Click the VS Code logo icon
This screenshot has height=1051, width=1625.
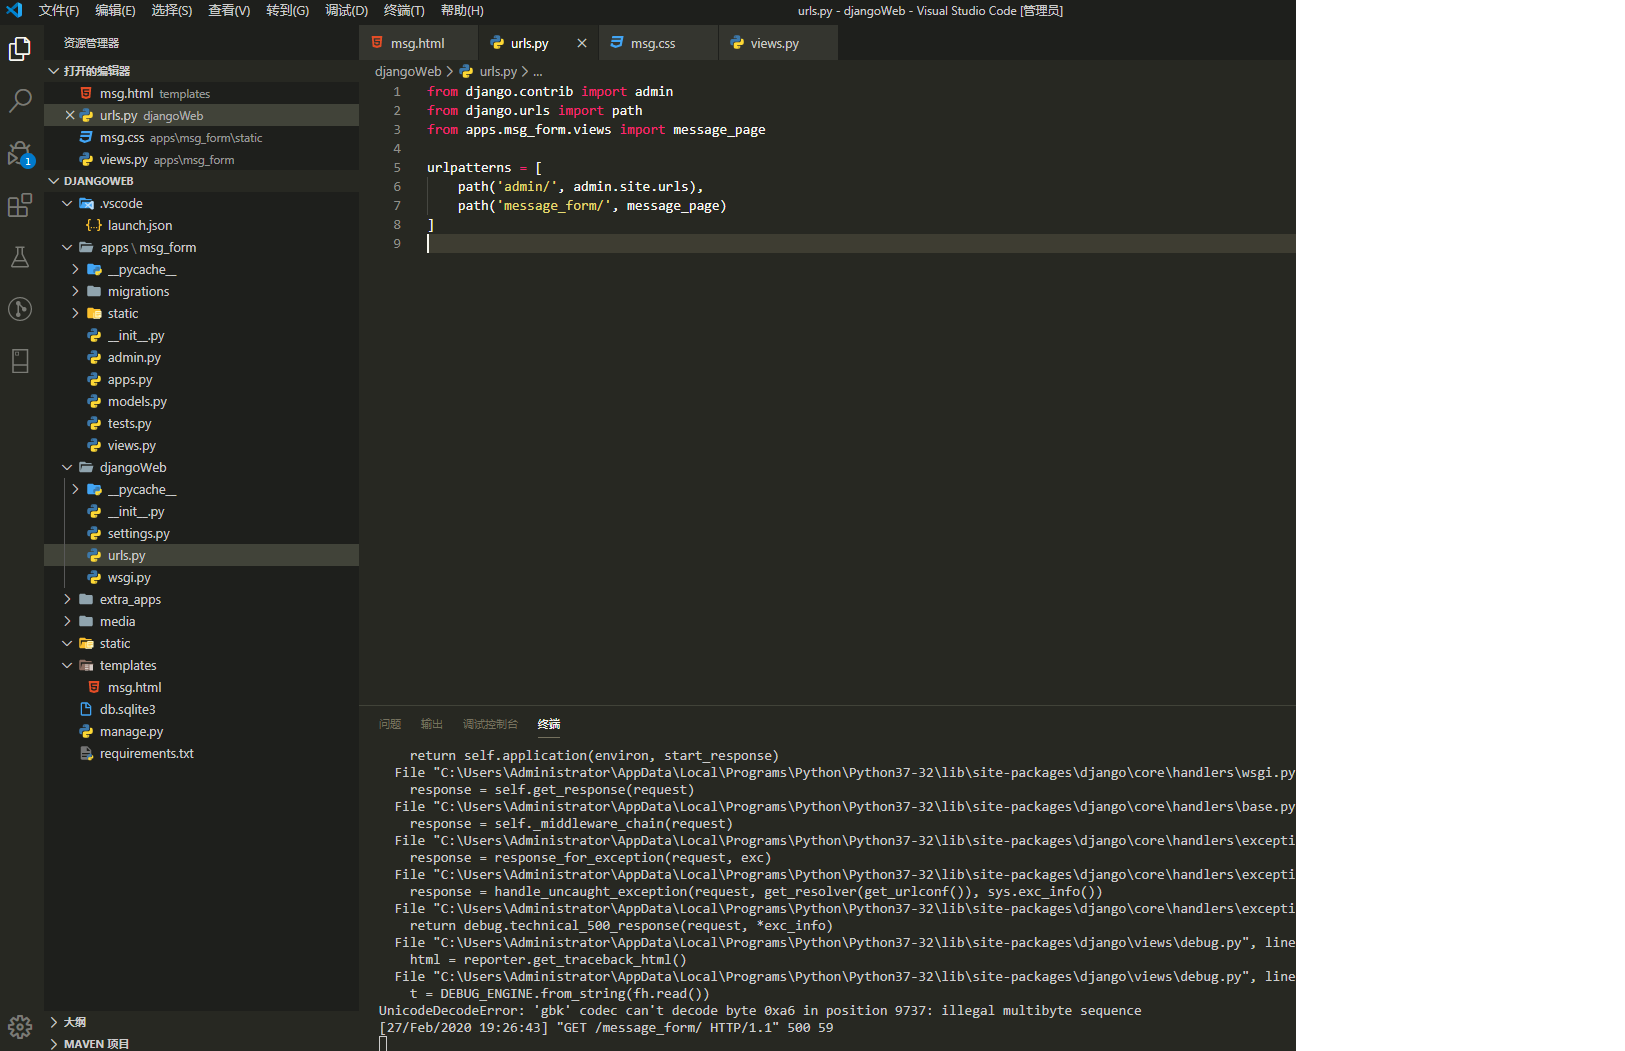14,10
